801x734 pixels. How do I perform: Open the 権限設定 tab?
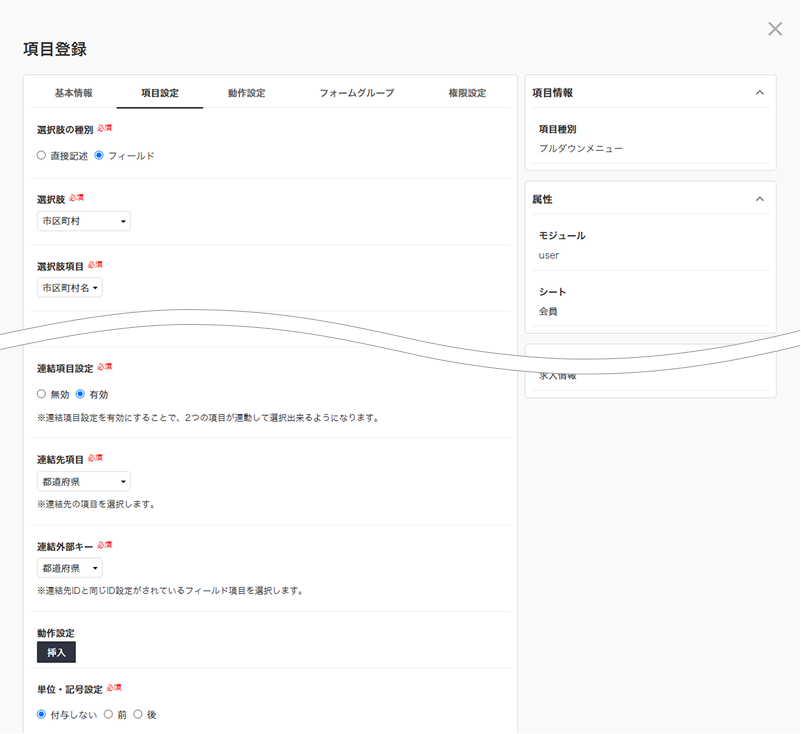[x=467, y=93]
